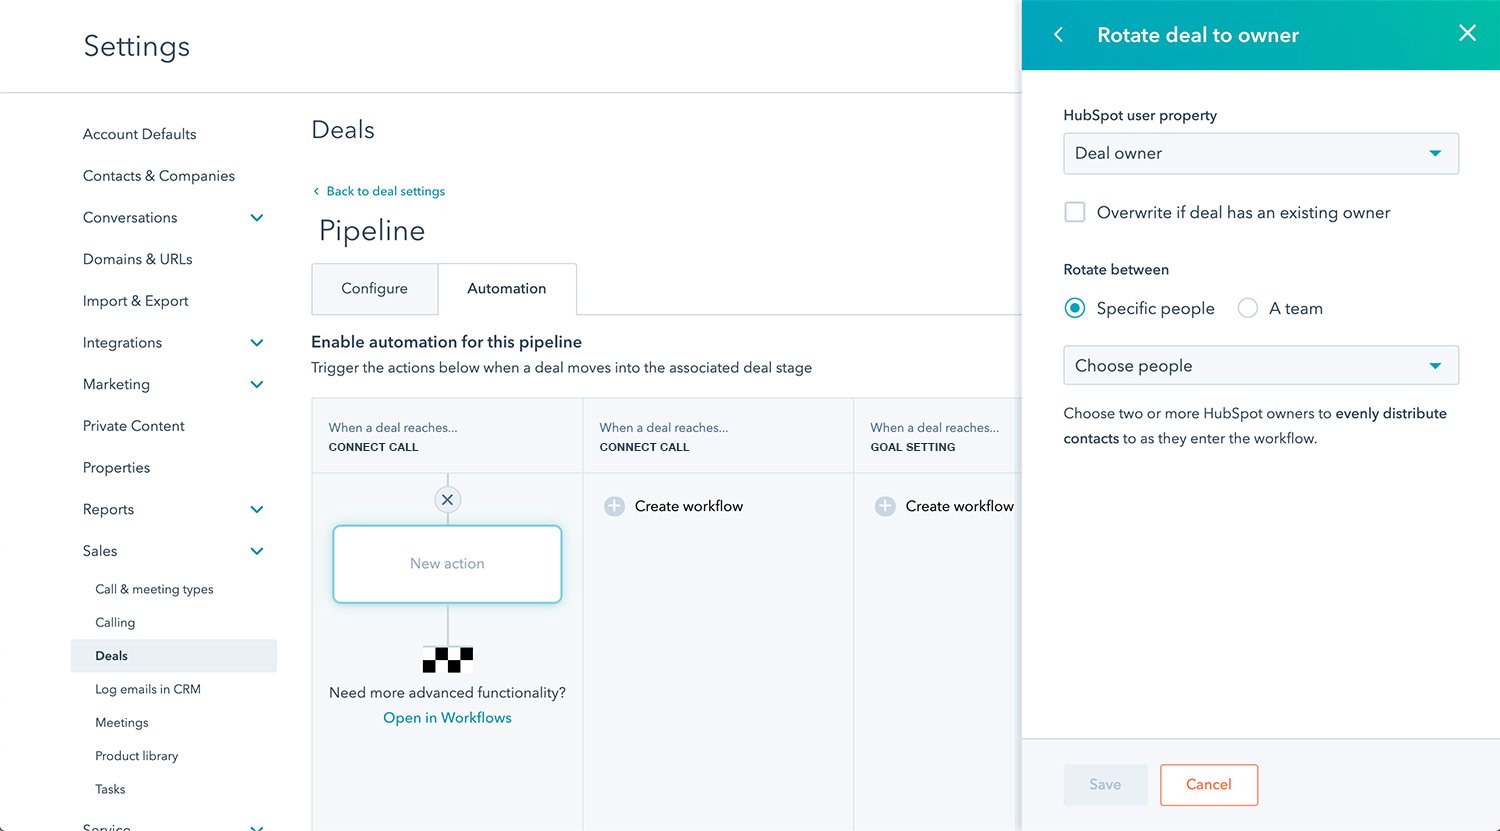The width and height of the screenshot is (1500, 831).
Task: Click the Marketing sidebar label
Action: pyautogui.click(x=116, y=384)
